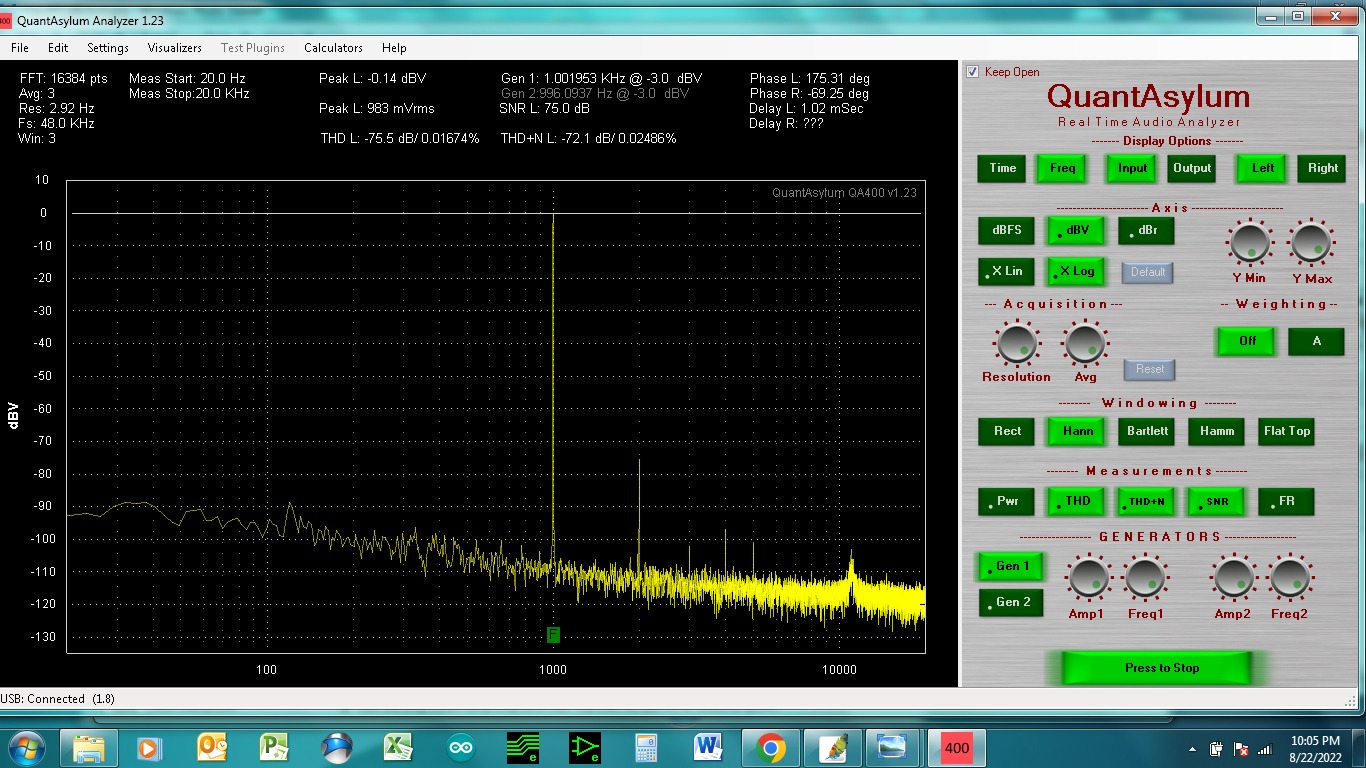Toggle the SNR measurement
1366x768 pixels.
click(1216, 501)
